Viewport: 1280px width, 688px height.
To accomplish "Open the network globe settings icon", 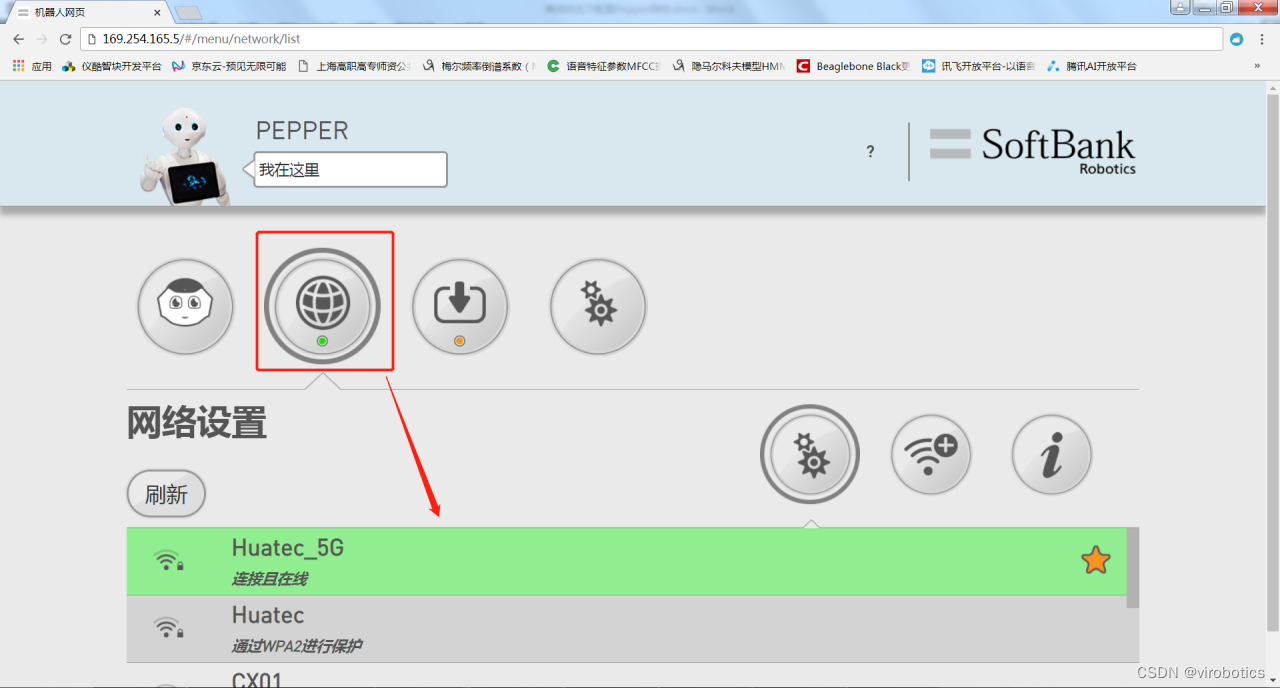I will (323, 306).
